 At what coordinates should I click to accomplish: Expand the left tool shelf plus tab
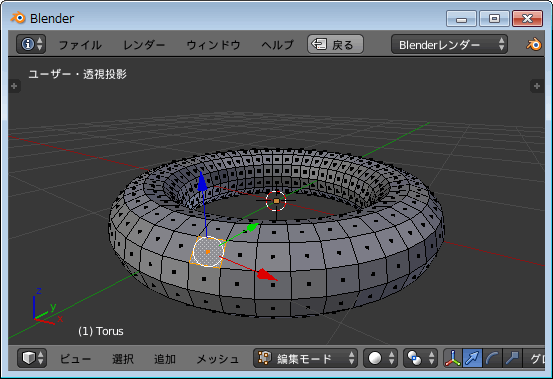click(x=14, y=86)
